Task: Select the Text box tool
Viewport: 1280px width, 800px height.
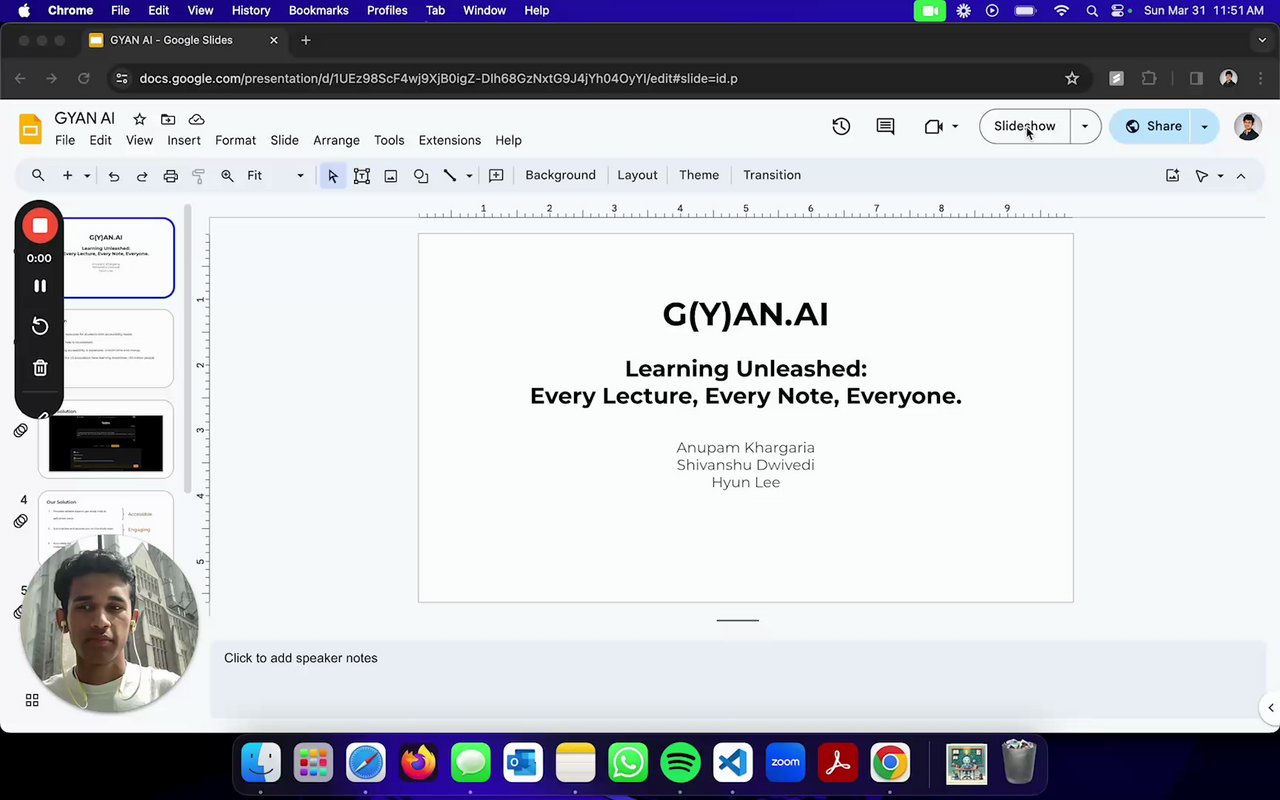Action: click(x=362, y=176)
